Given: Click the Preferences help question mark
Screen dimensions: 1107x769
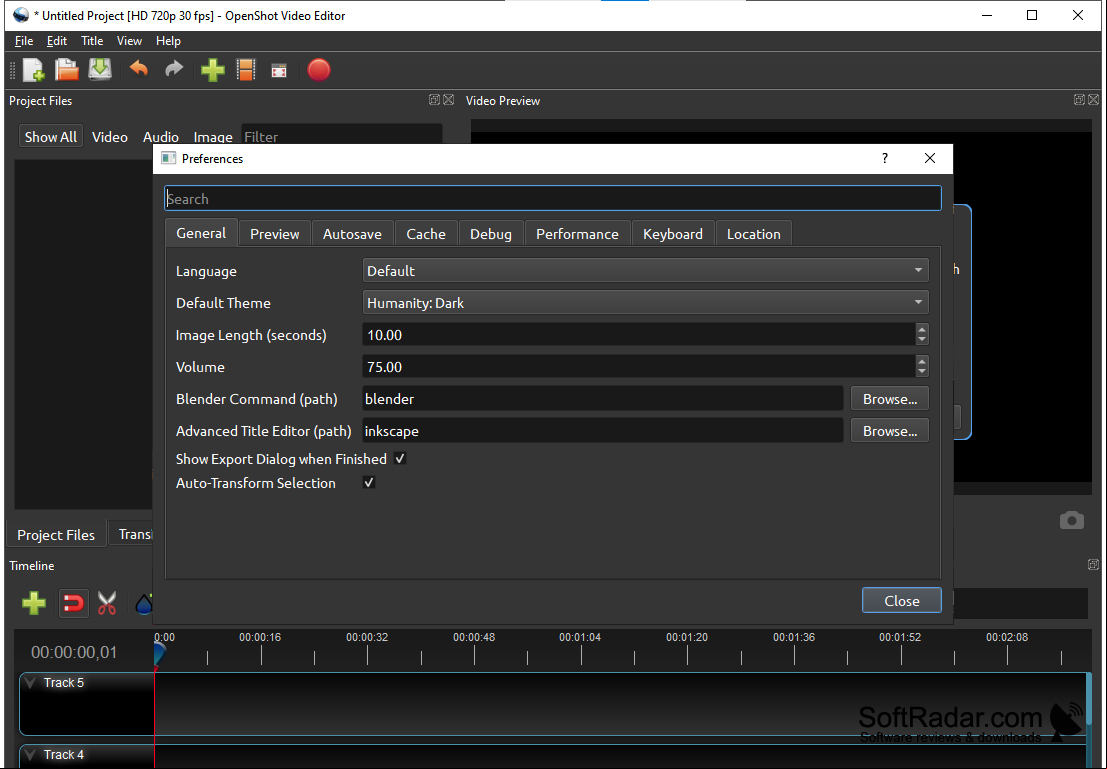Looking at the screenshot, I should pyautogui.click(x=885, y=158).
